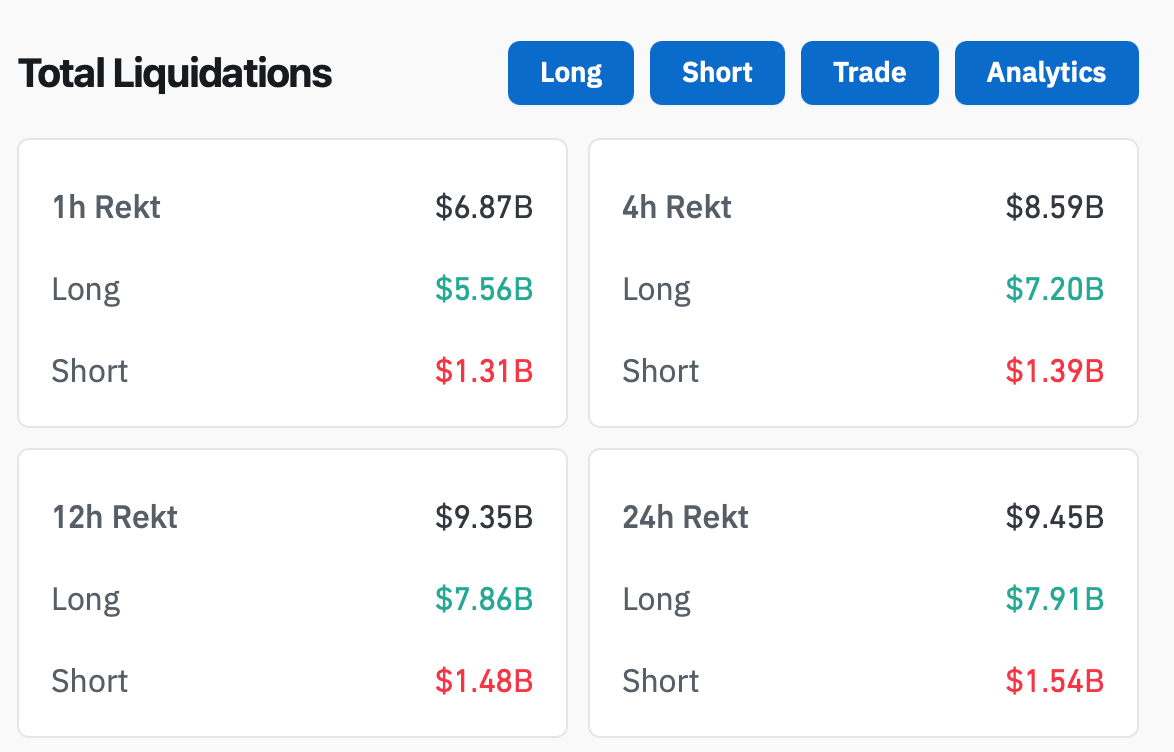Click the Long button
Image resolution: width=1174 pixels, height=752 pixels.
(570, 73)
